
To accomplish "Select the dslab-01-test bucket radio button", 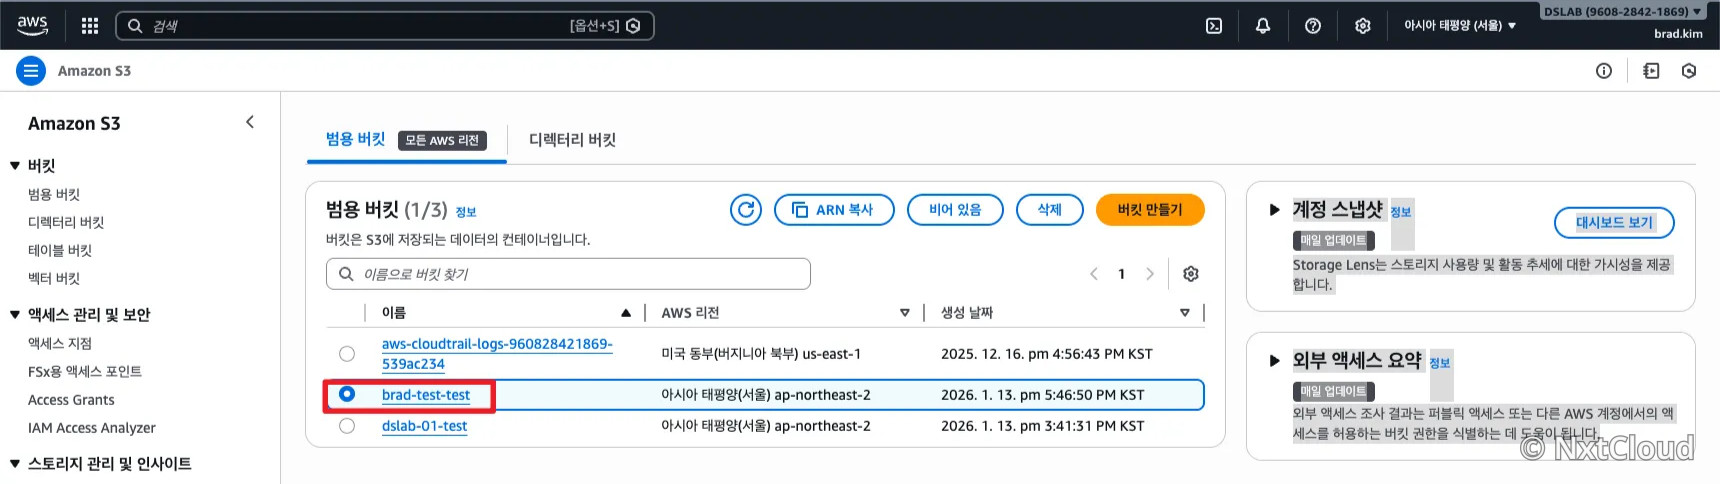I will pyautogui.click(x=347, y=426).
